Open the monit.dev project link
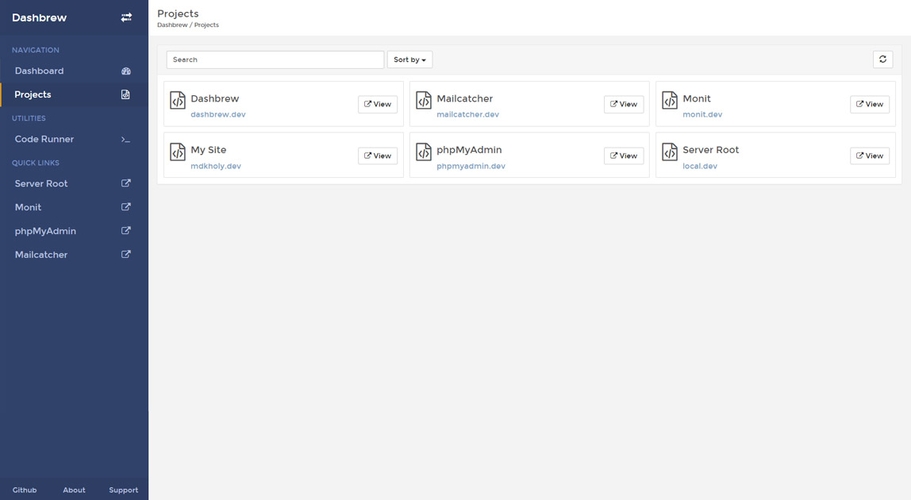911x500 pixels. click(x=702, y=115)
